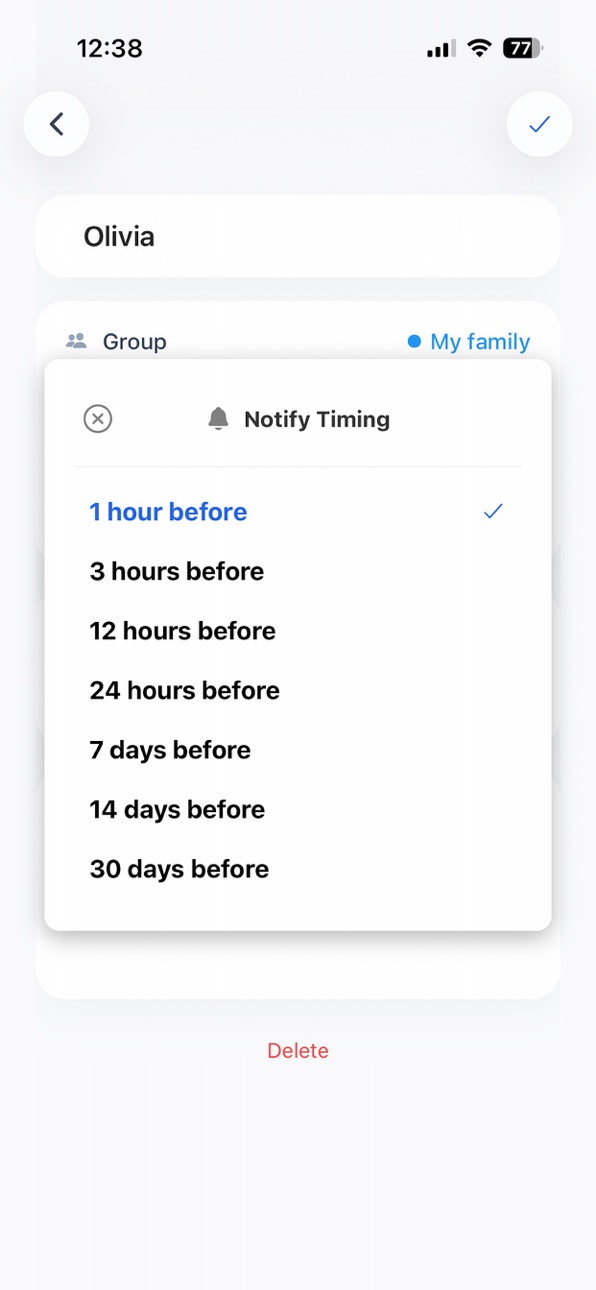
Task: Open the My family group selector
Action: (469, 342)
